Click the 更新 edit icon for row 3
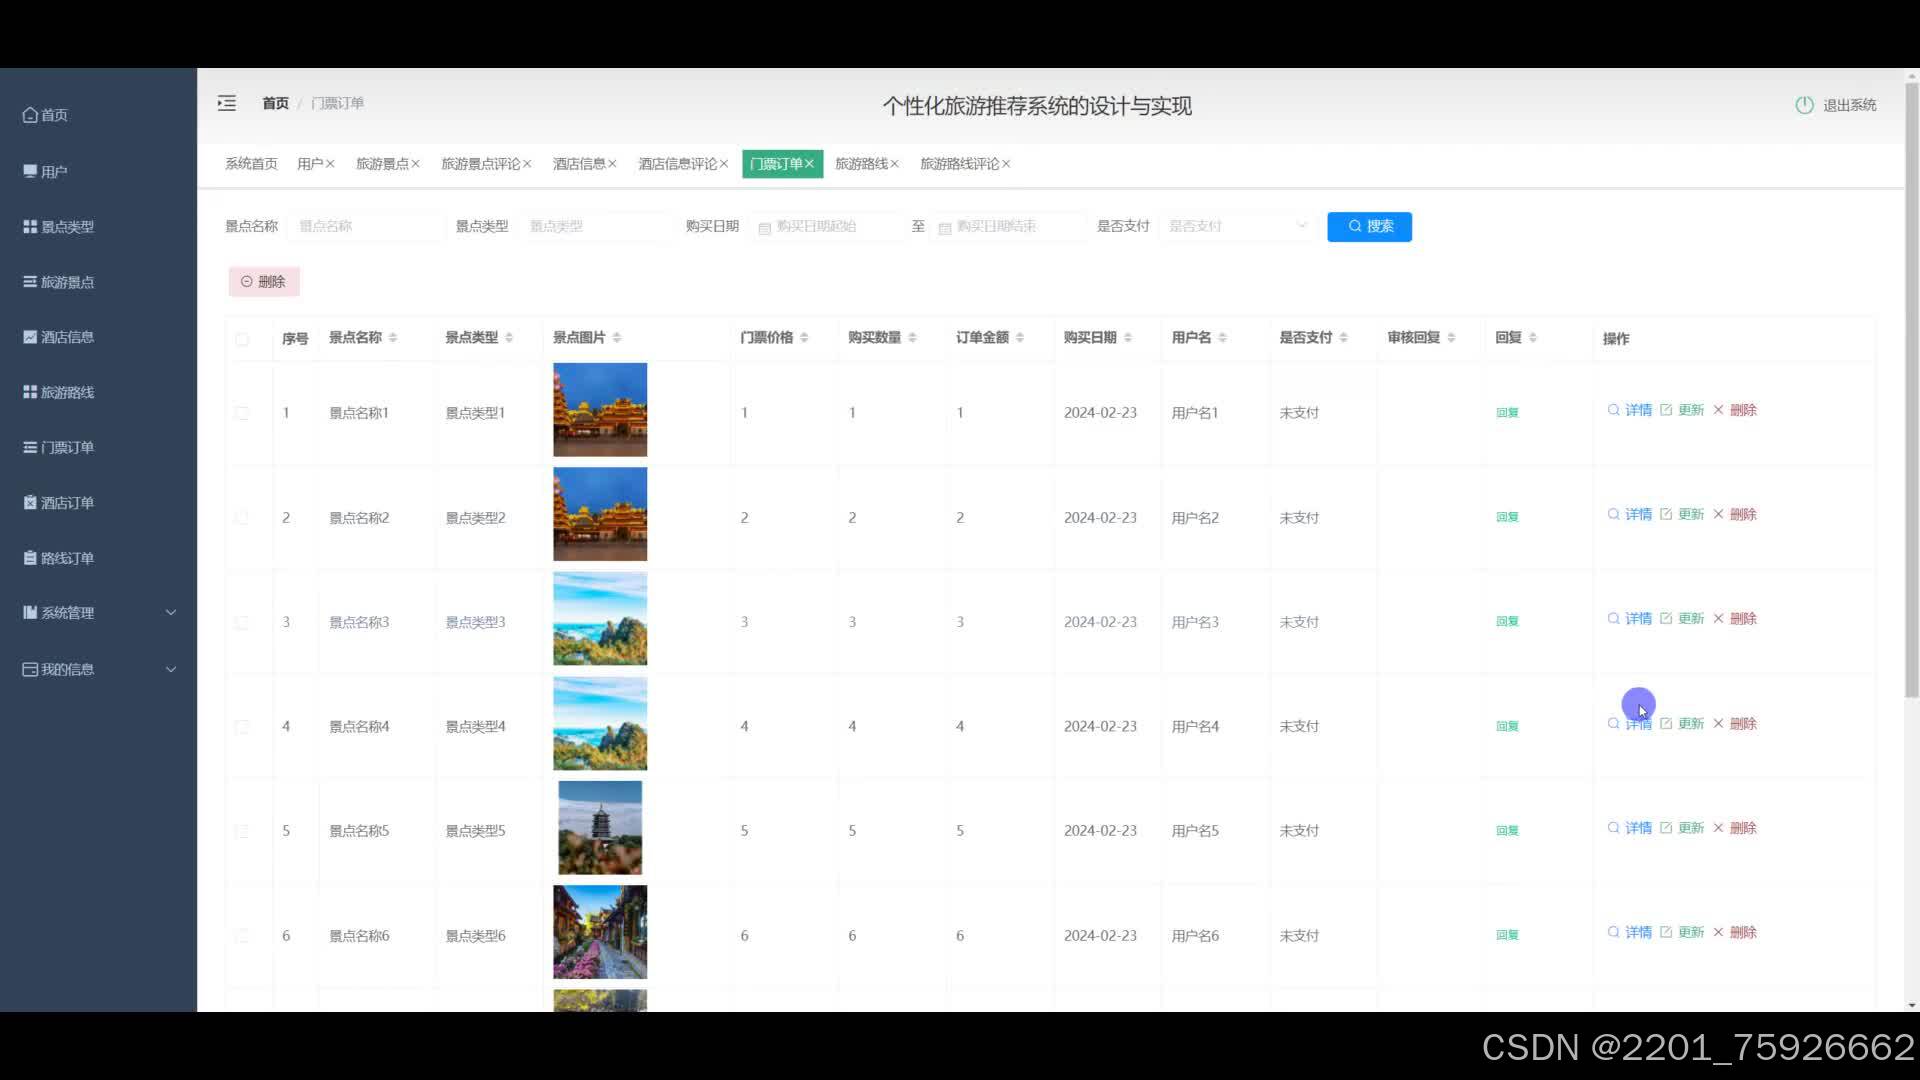The height and width of the screenshot is (1080, 1920). coord(1666,619)
